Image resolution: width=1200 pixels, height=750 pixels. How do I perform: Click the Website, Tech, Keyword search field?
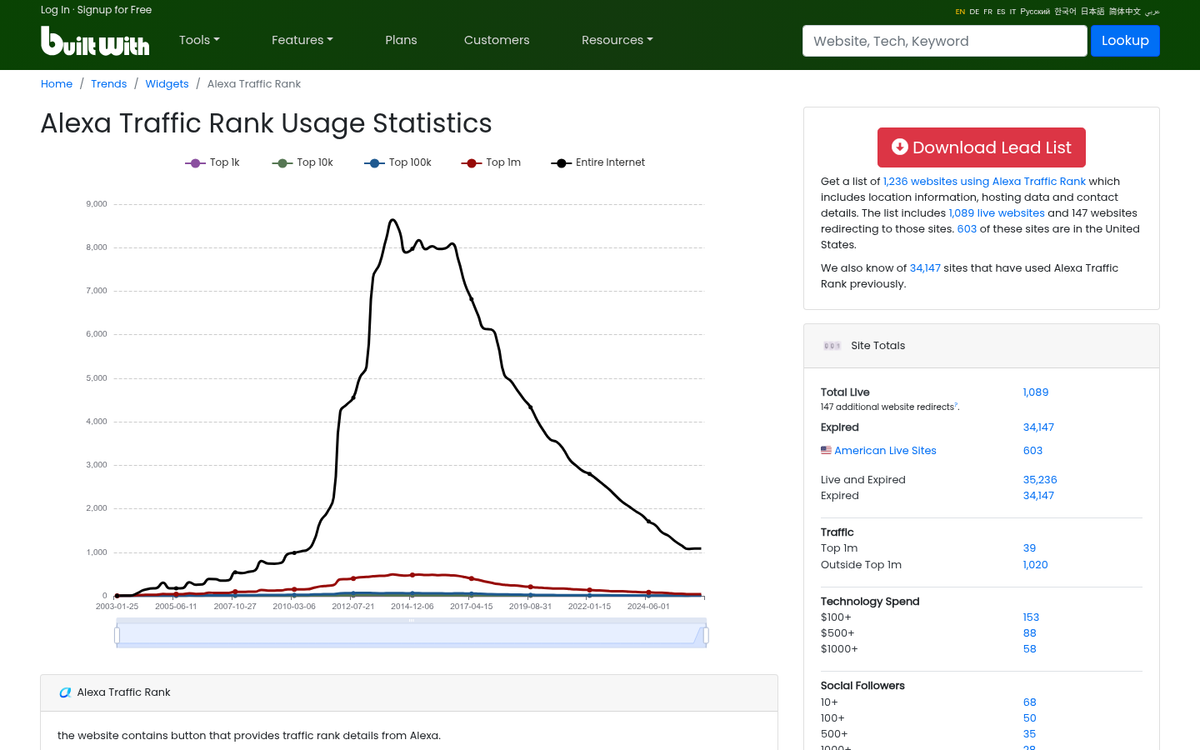[x=943, y=40]
